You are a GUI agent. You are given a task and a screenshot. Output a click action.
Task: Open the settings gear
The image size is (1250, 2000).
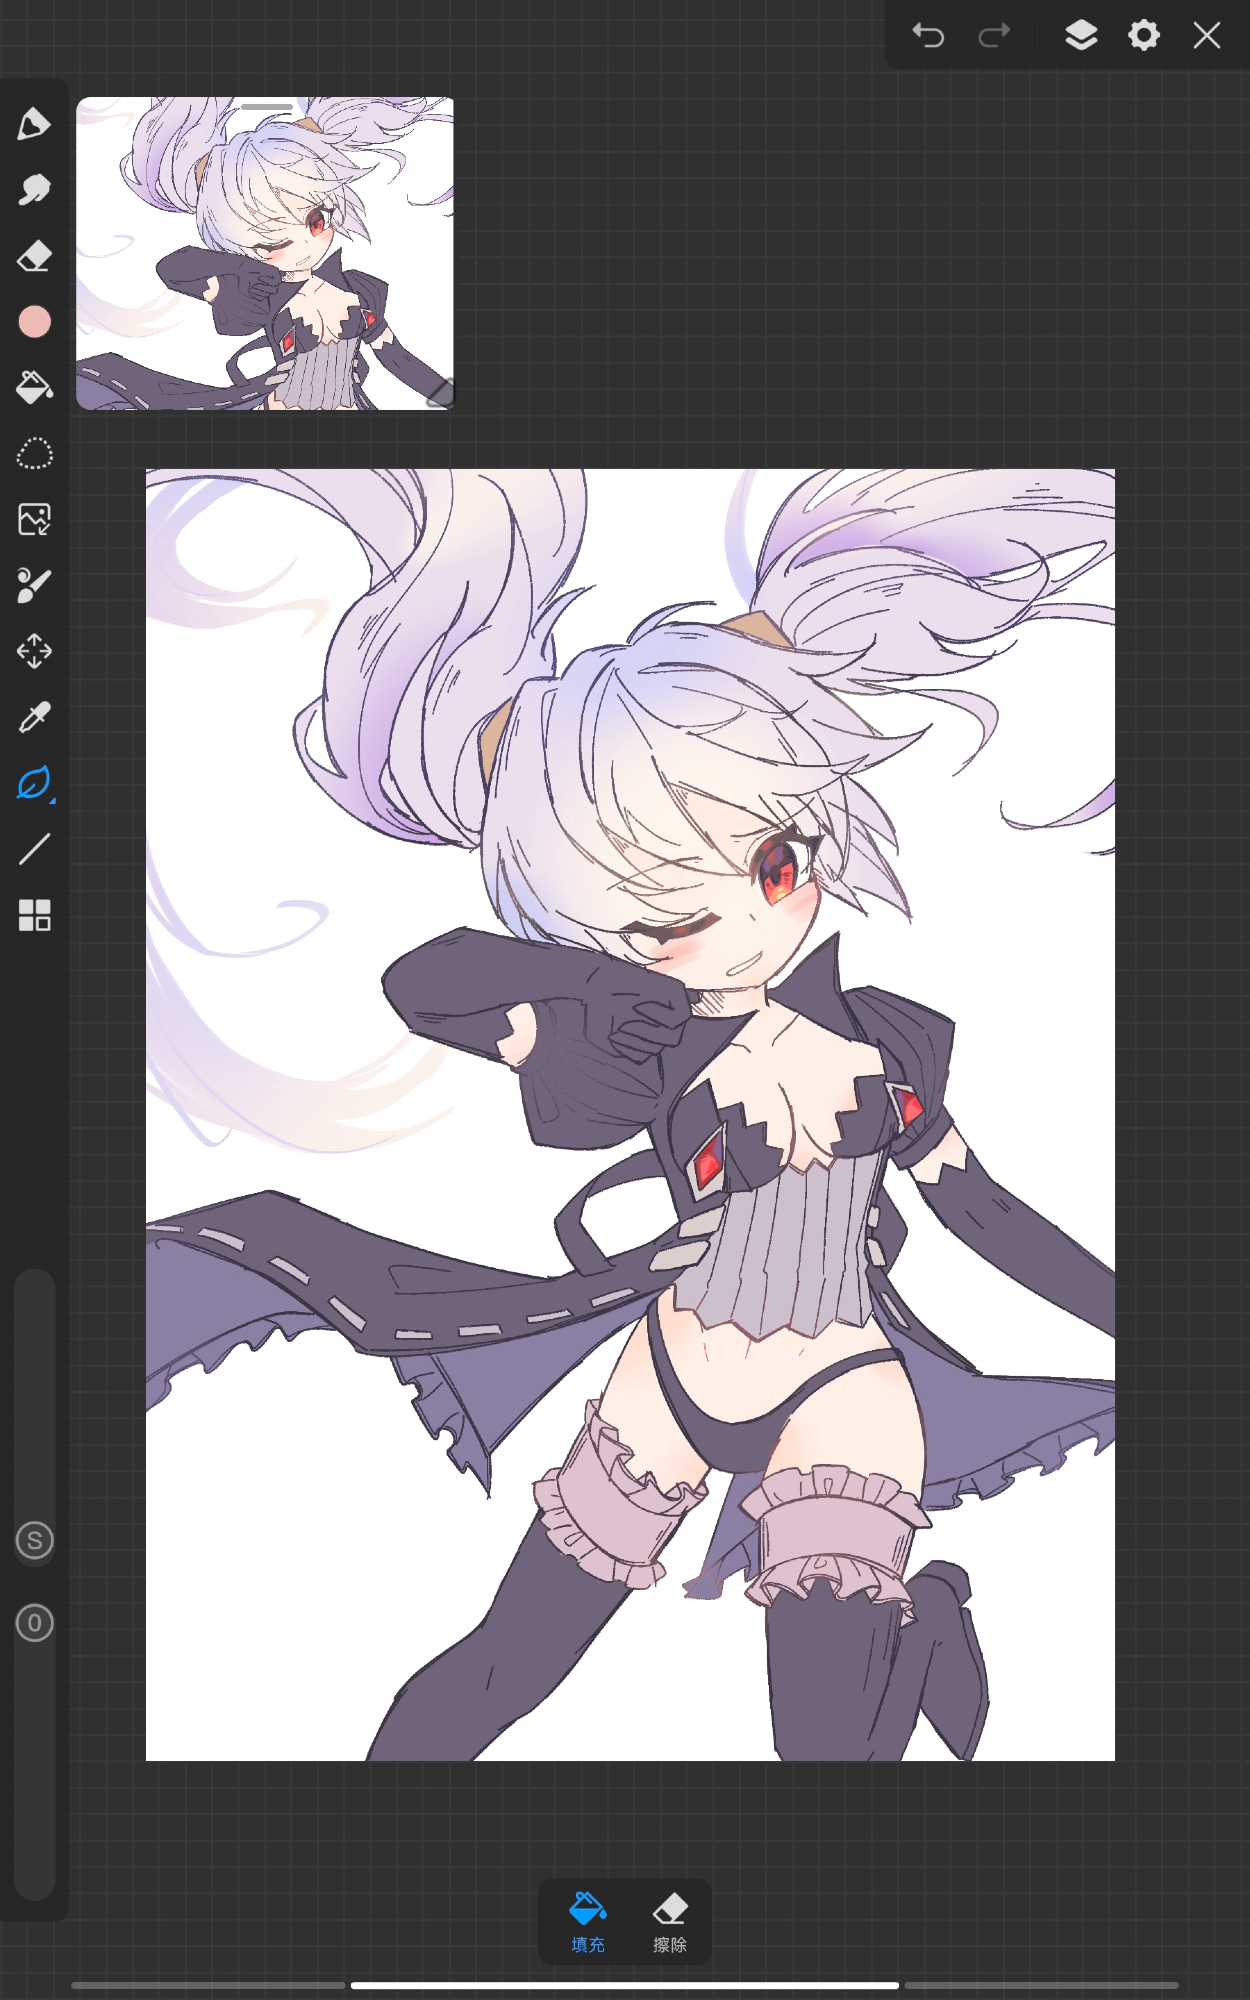1144,36
